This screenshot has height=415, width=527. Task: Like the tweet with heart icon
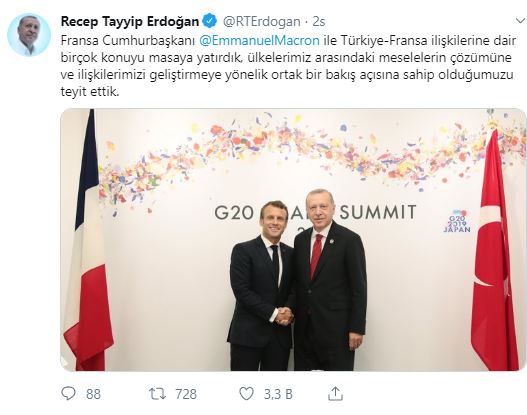pyautogui.click(x=246, y=393)
